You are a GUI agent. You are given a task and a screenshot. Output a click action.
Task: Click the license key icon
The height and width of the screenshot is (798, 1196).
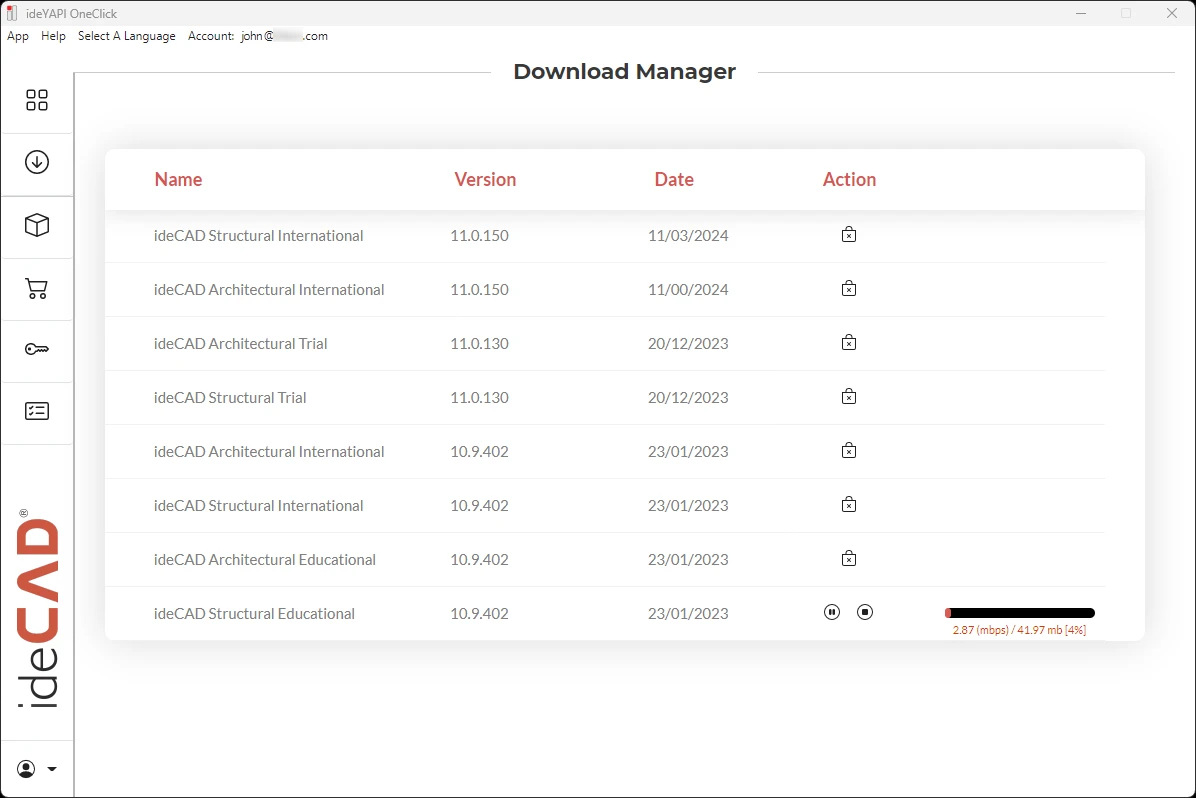[37, 349]
